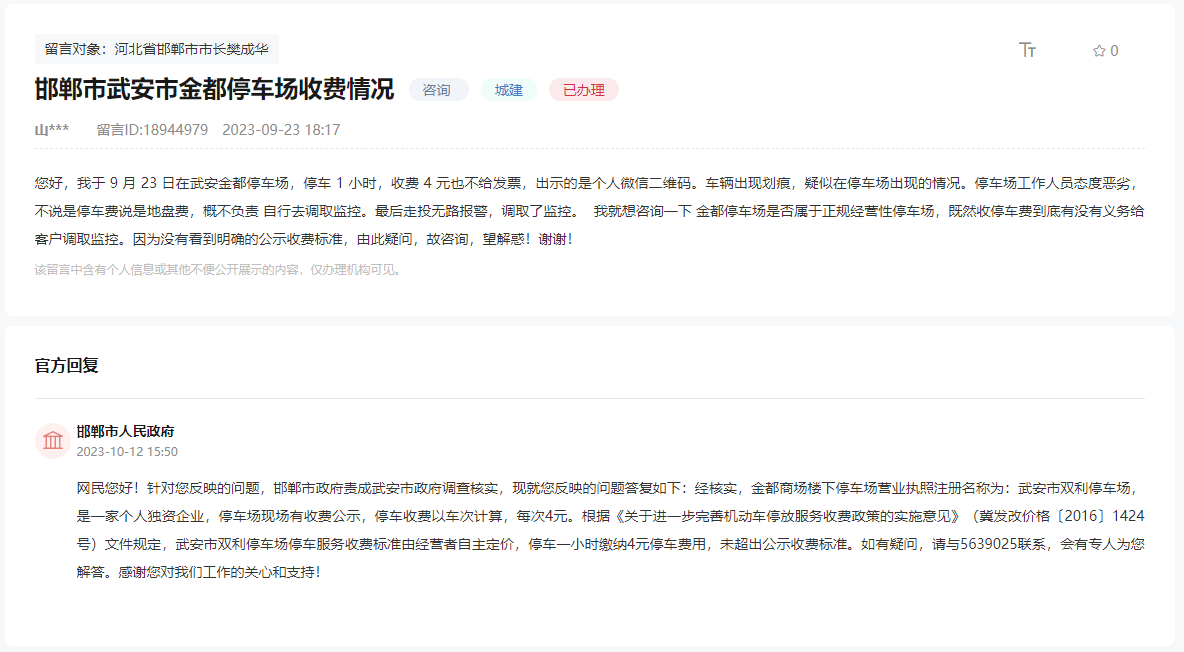
Task: Click the 已办理 status tag
Action: tap(584, 90)
